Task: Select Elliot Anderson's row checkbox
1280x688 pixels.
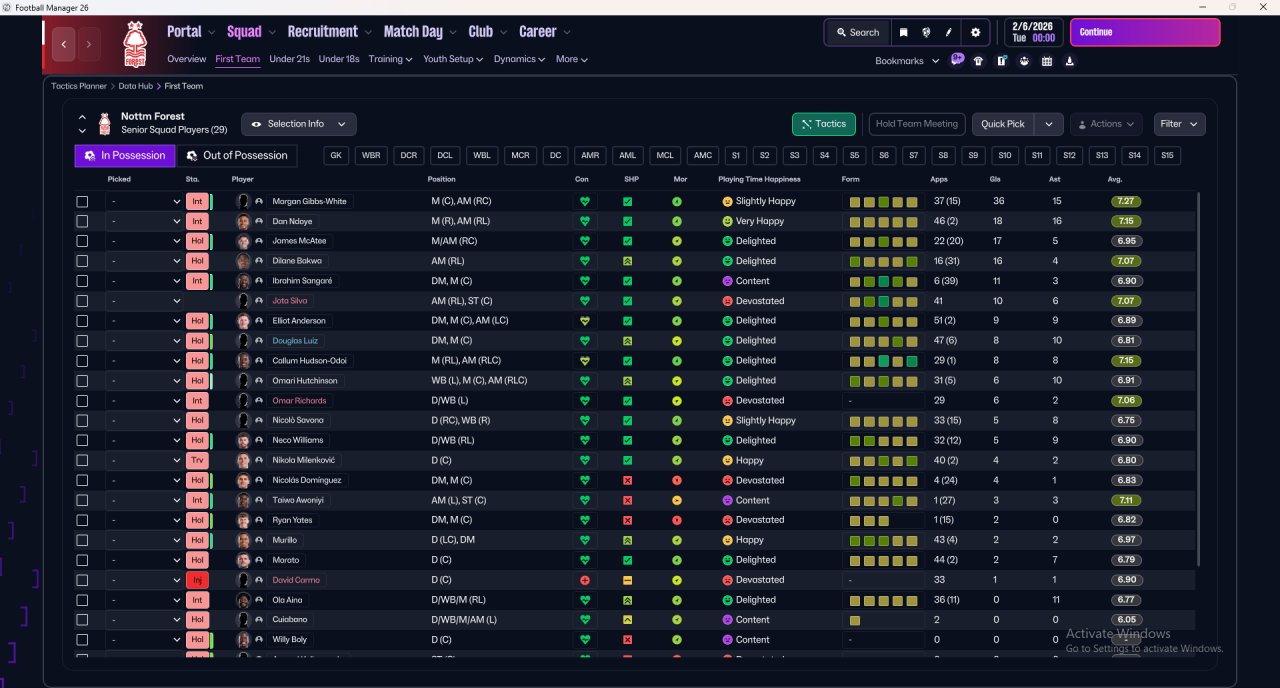Action: pyautogui.click(x=82, y=321)
